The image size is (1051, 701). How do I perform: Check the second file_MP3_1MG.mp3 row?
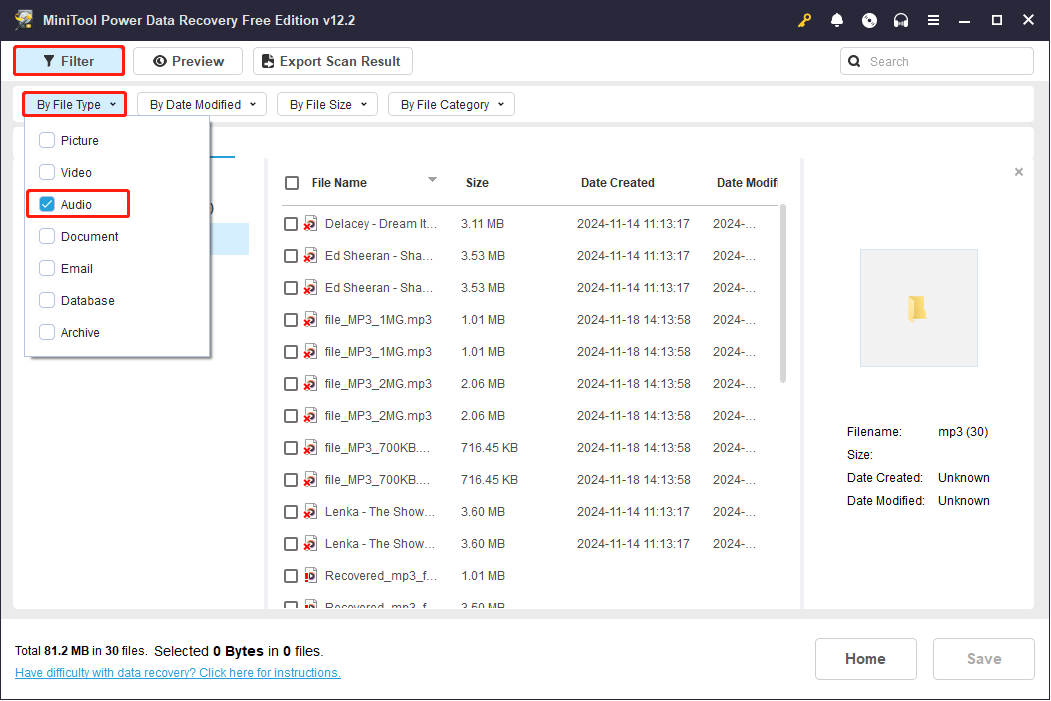point(290,352)
